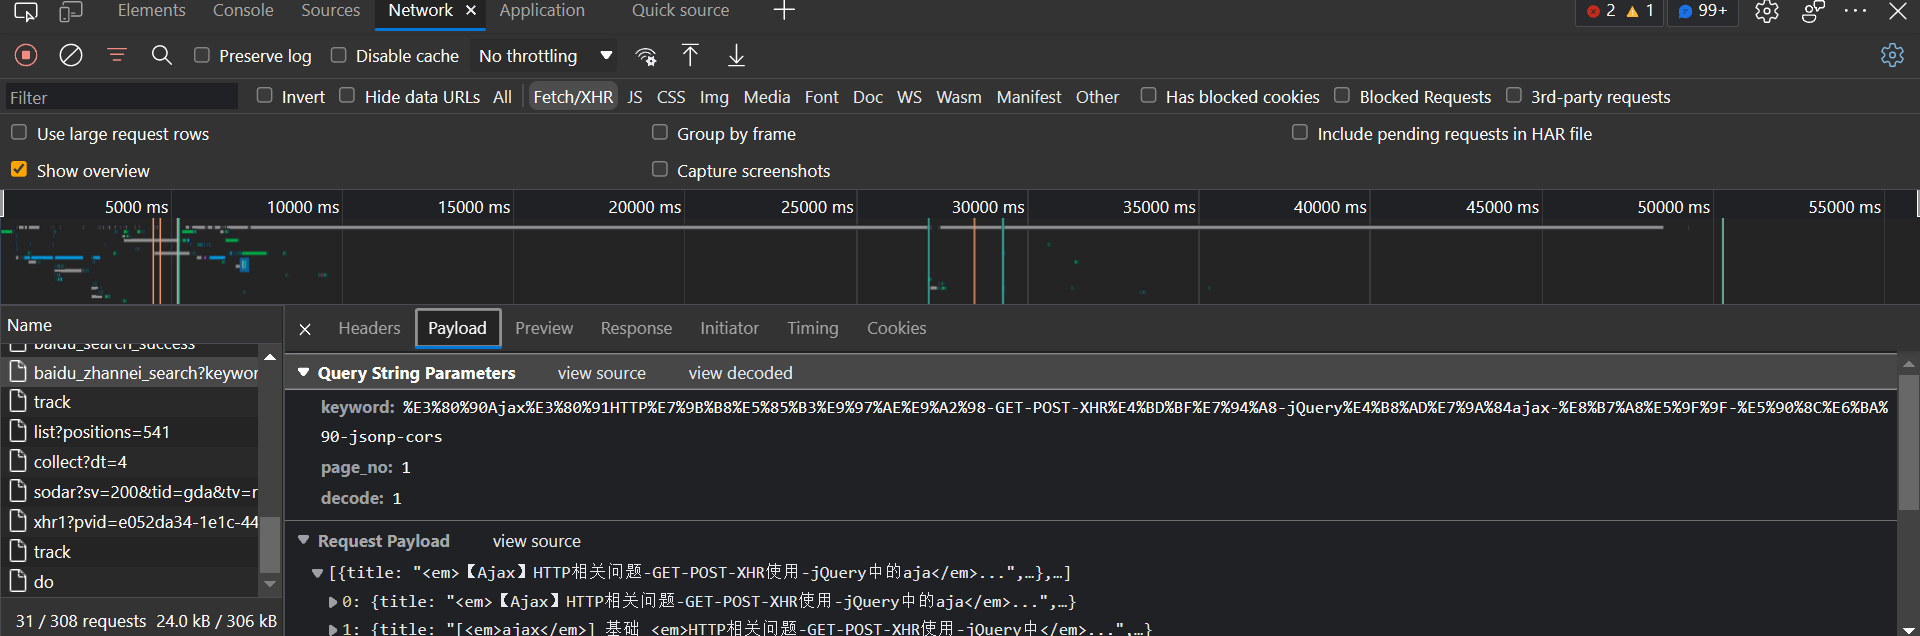The image size is (1920, 636).
Task: Enable Disable cache checkbox
Action: tap(339, 55)
